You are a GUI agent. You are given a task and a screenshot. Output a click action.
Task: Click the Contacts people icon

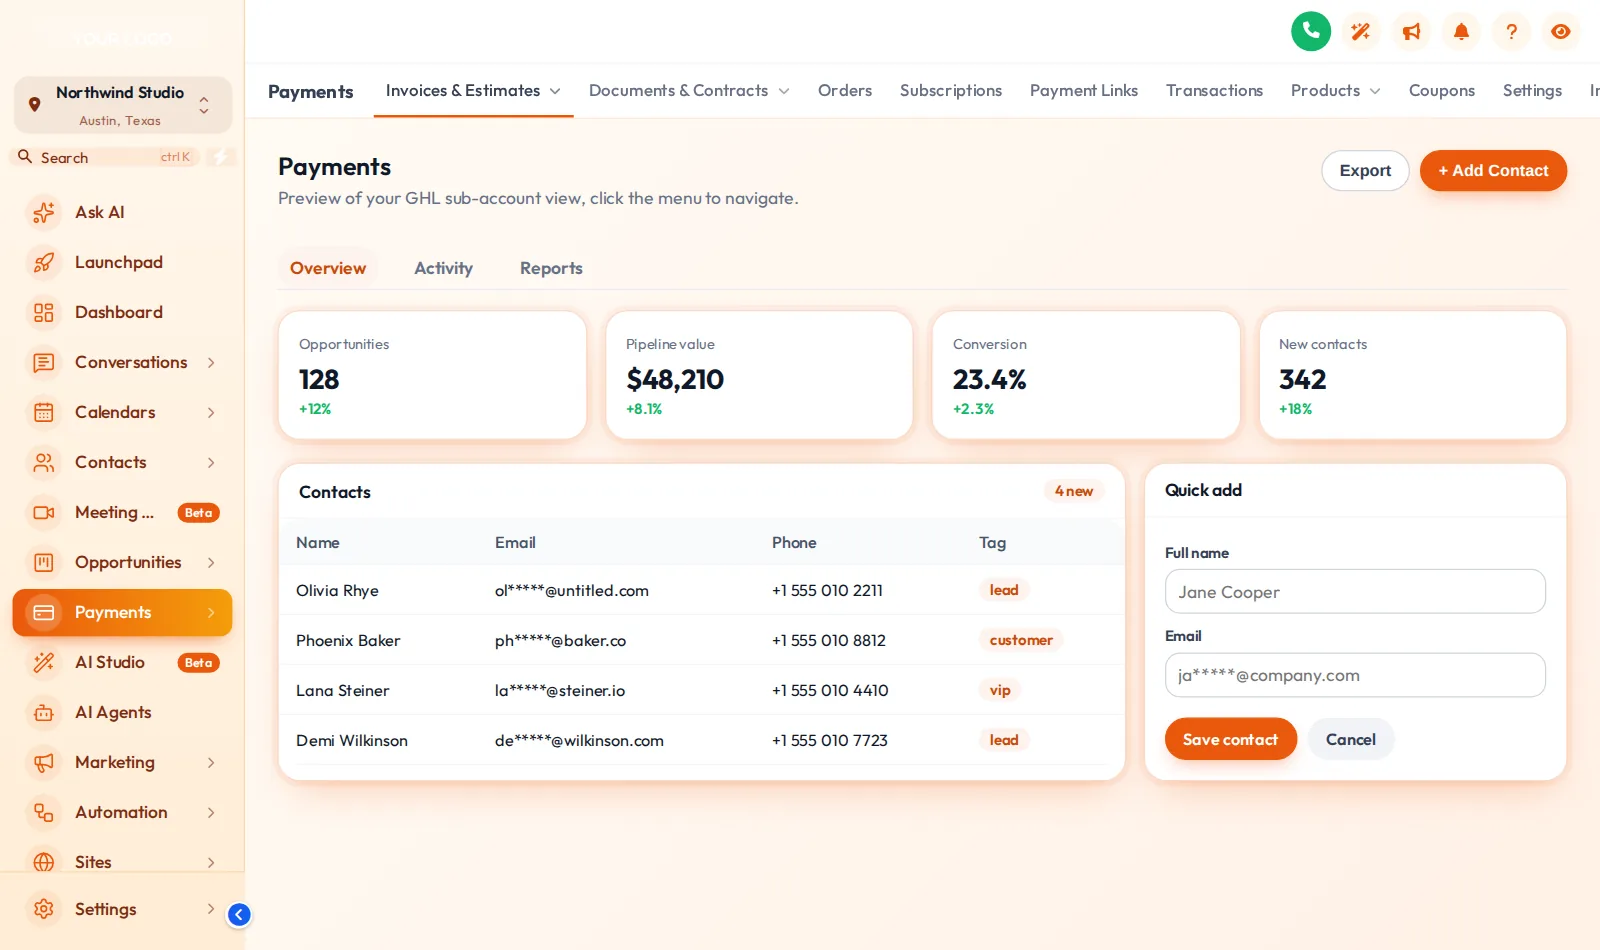[44, 462]
